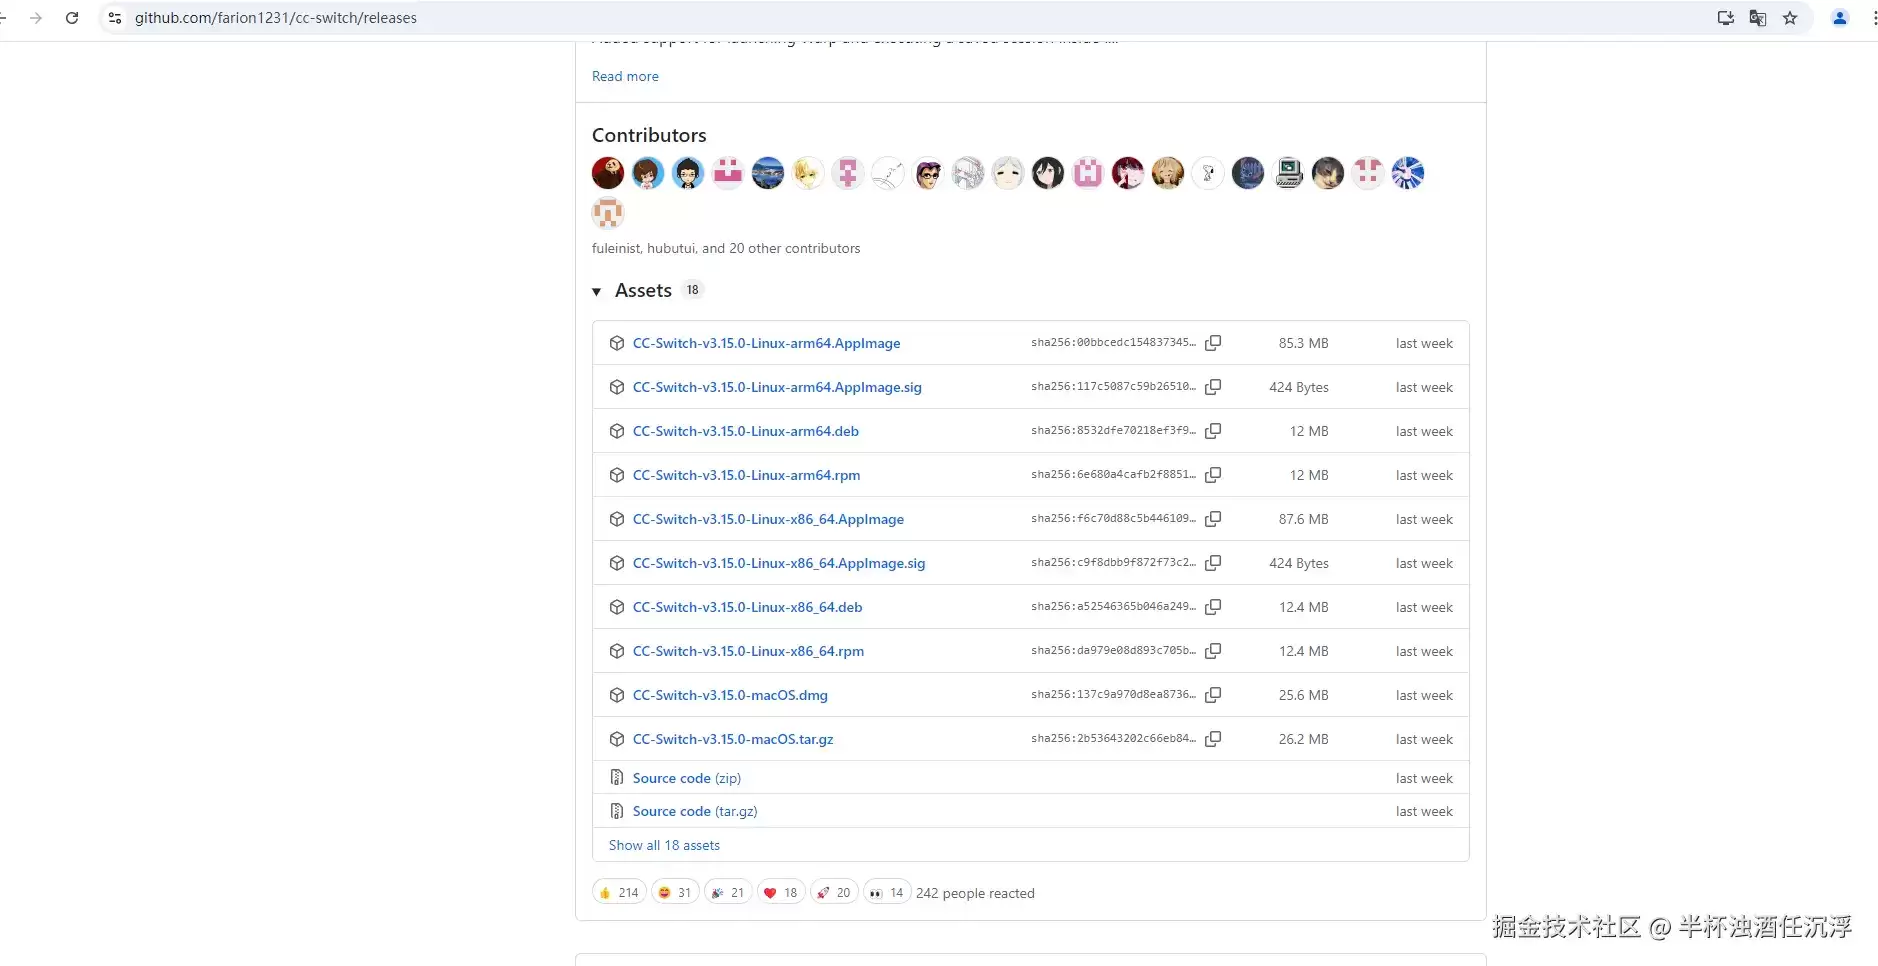Open contributor avatar on second row
This screenshot has width=1878, height=966.
[608, 213]
